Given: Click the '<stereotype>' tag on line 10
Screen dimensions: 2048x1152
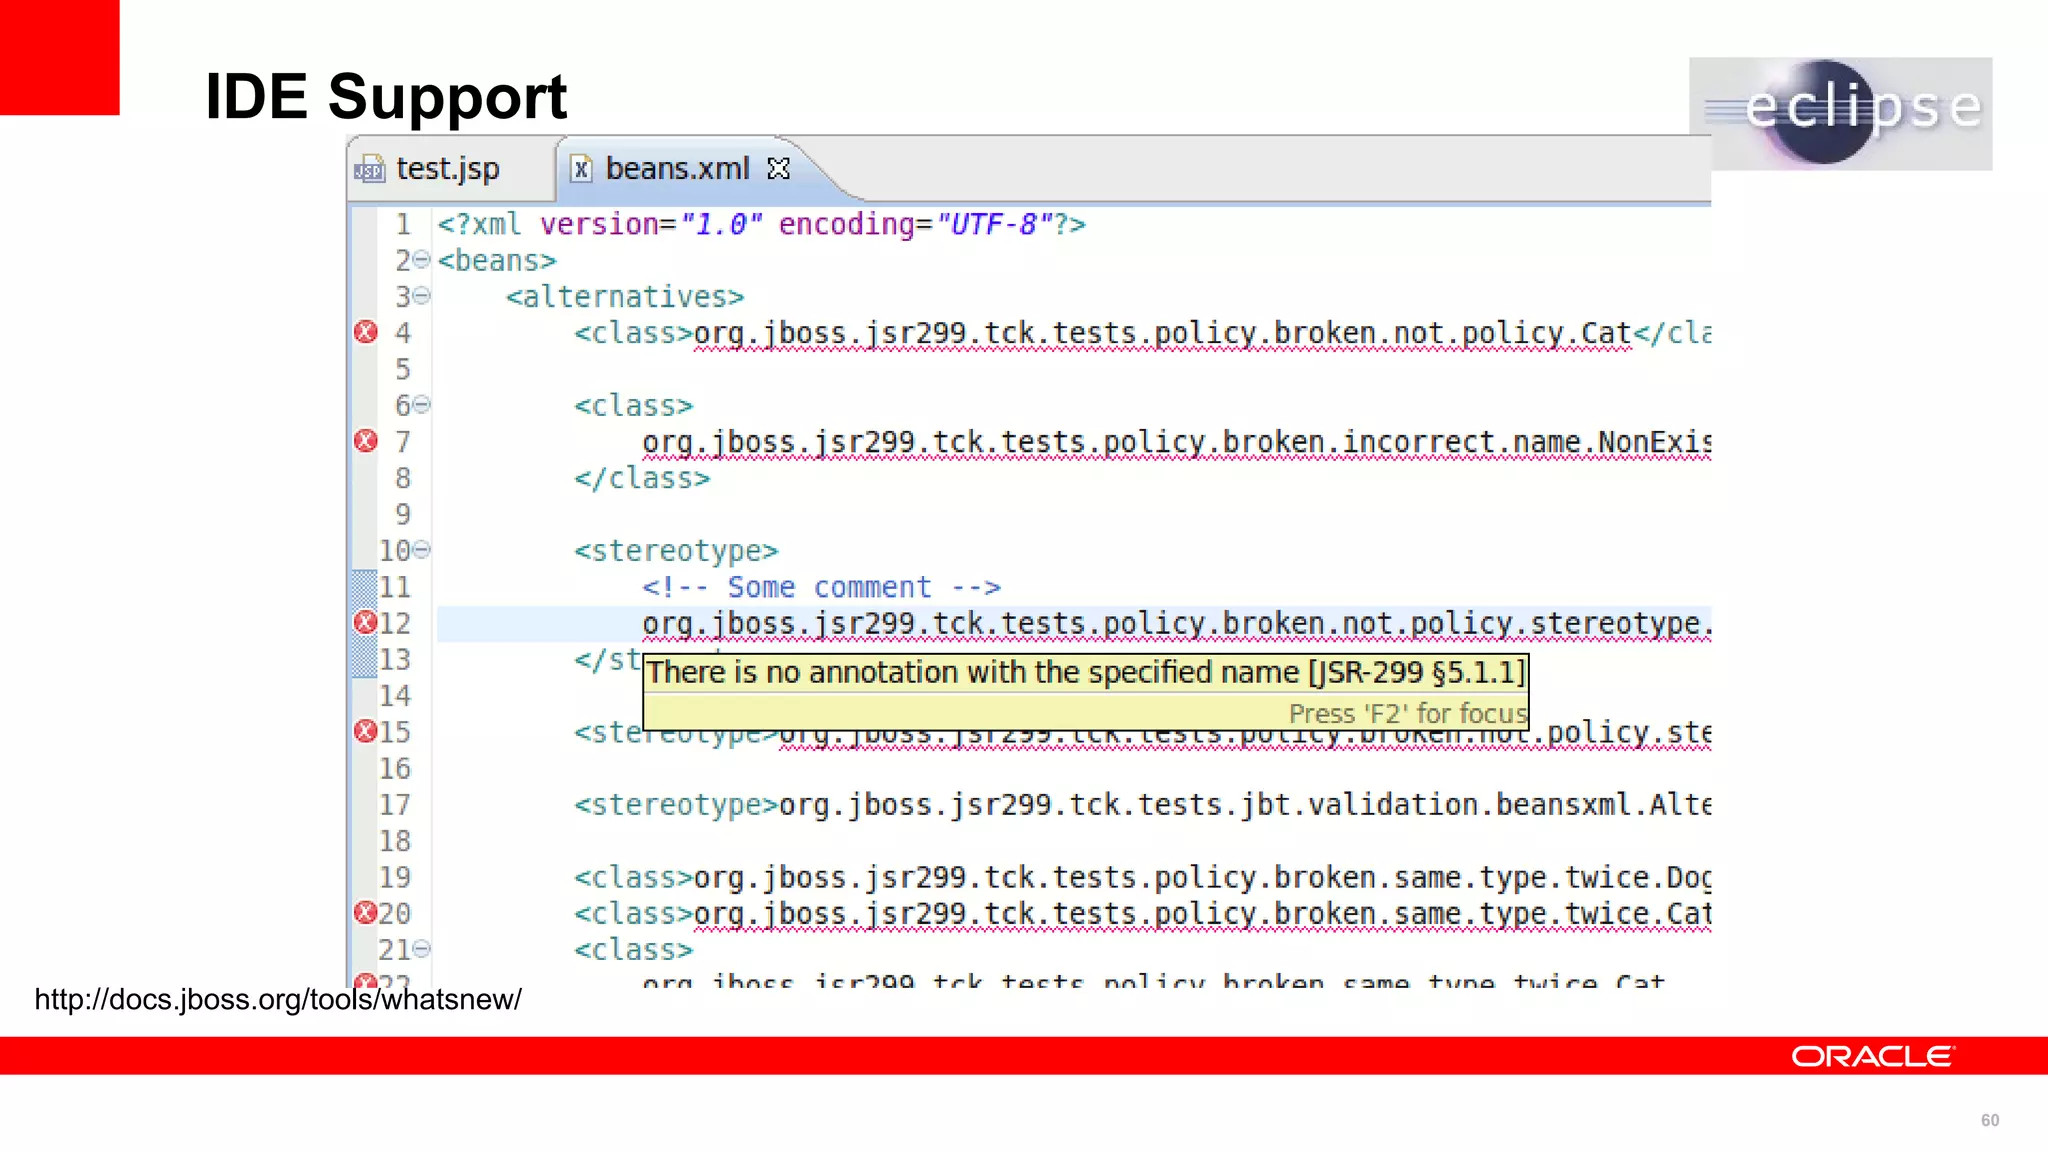Looking at the screenshot, I should (x=676, y=551).
